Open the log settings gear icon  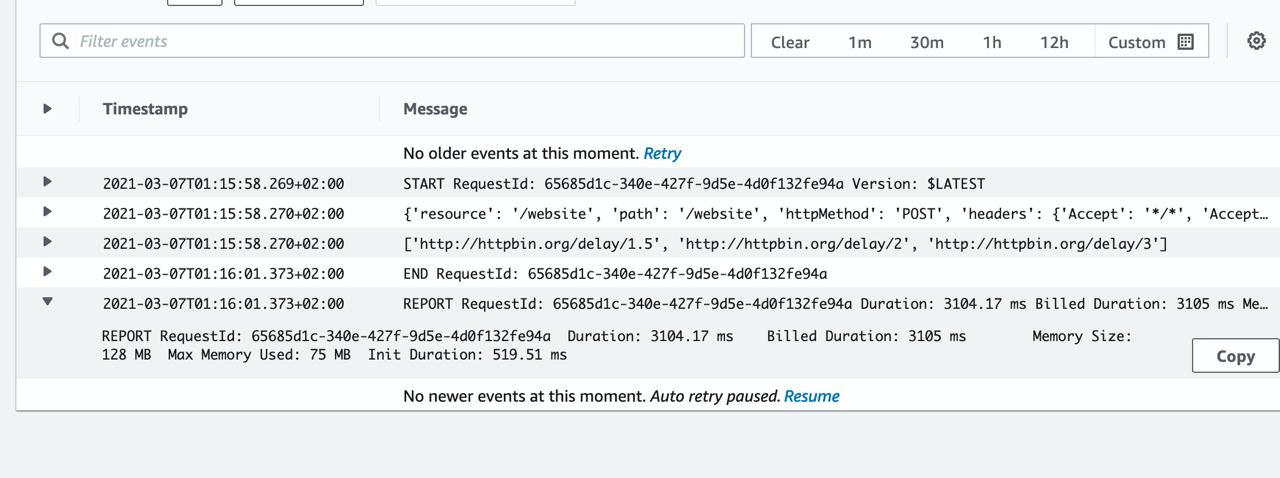pos(1256,41)
